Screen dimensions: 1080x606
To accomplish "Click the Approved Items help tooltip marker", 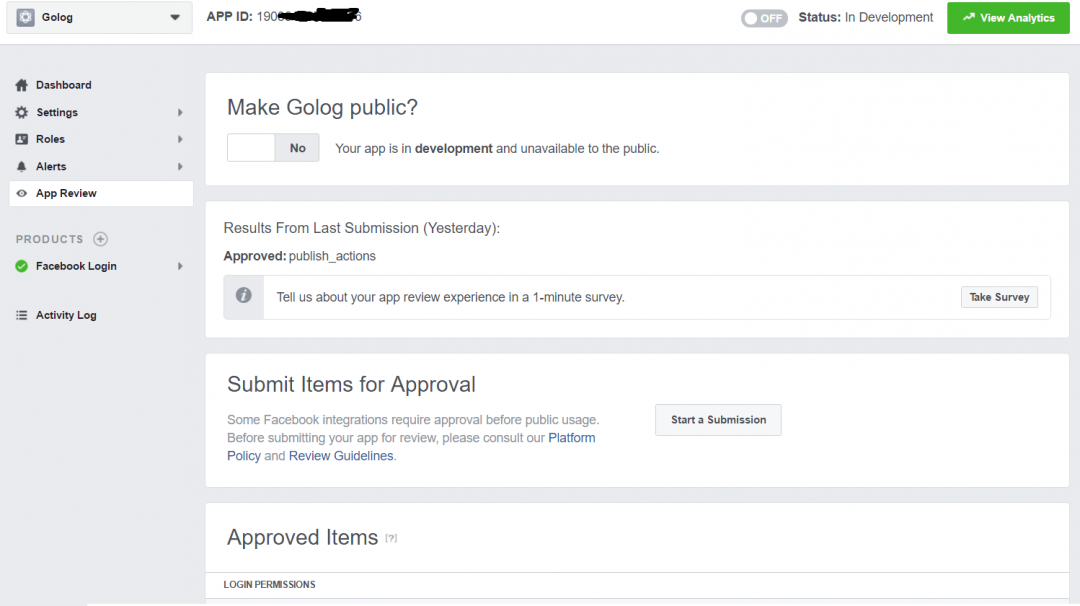I will click(391, 538).
